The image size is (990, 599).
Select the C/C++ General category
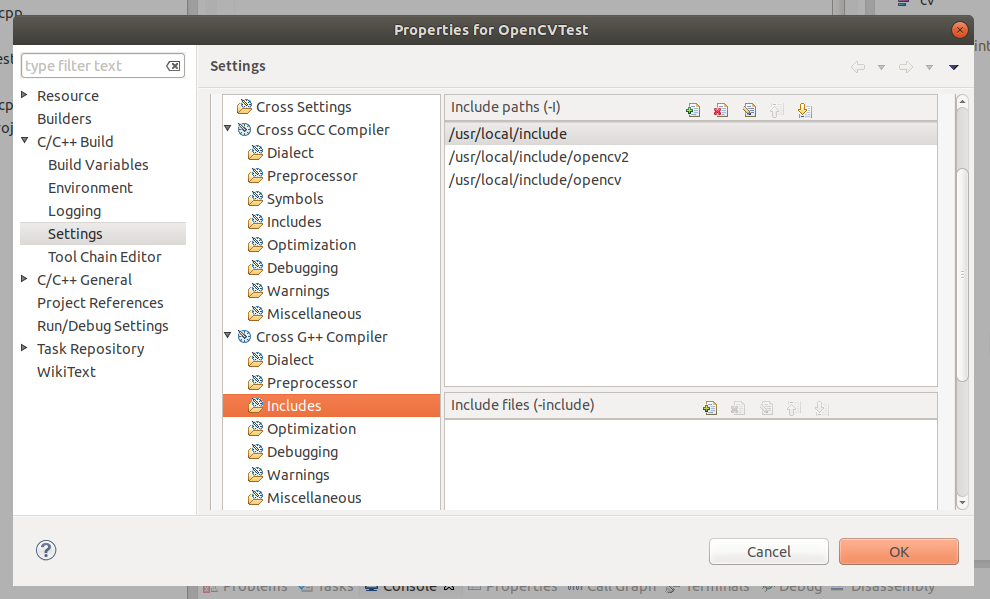point(84,280)
